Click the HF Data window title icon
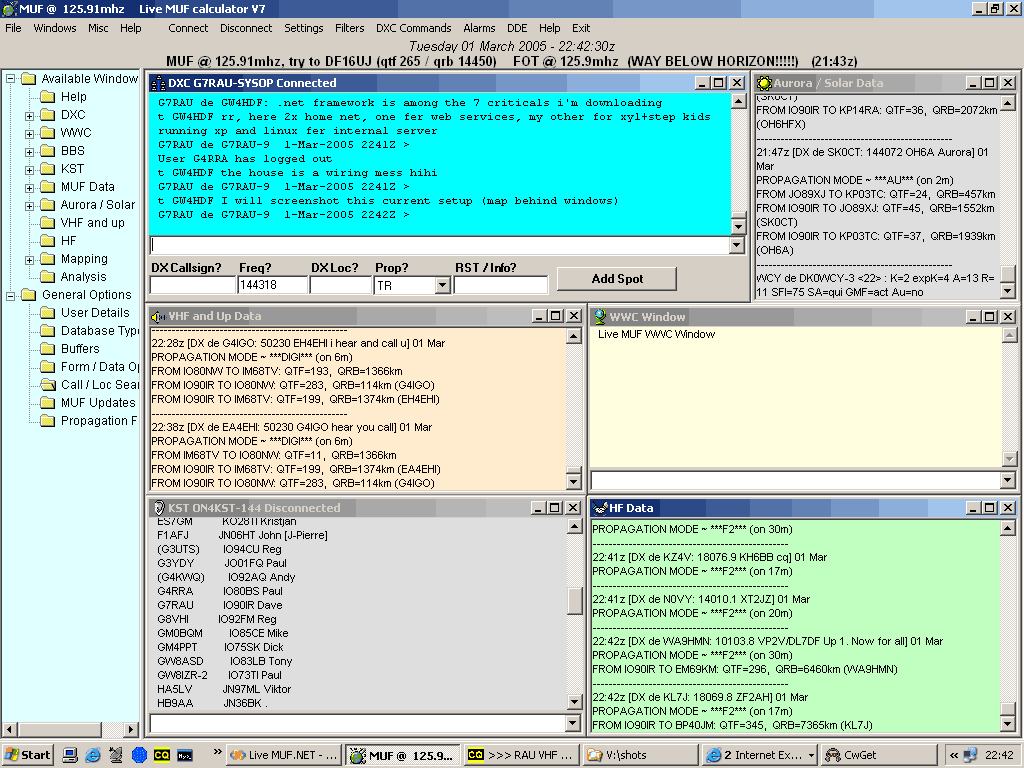This screenshot has width=1024, height=768. 600,508
